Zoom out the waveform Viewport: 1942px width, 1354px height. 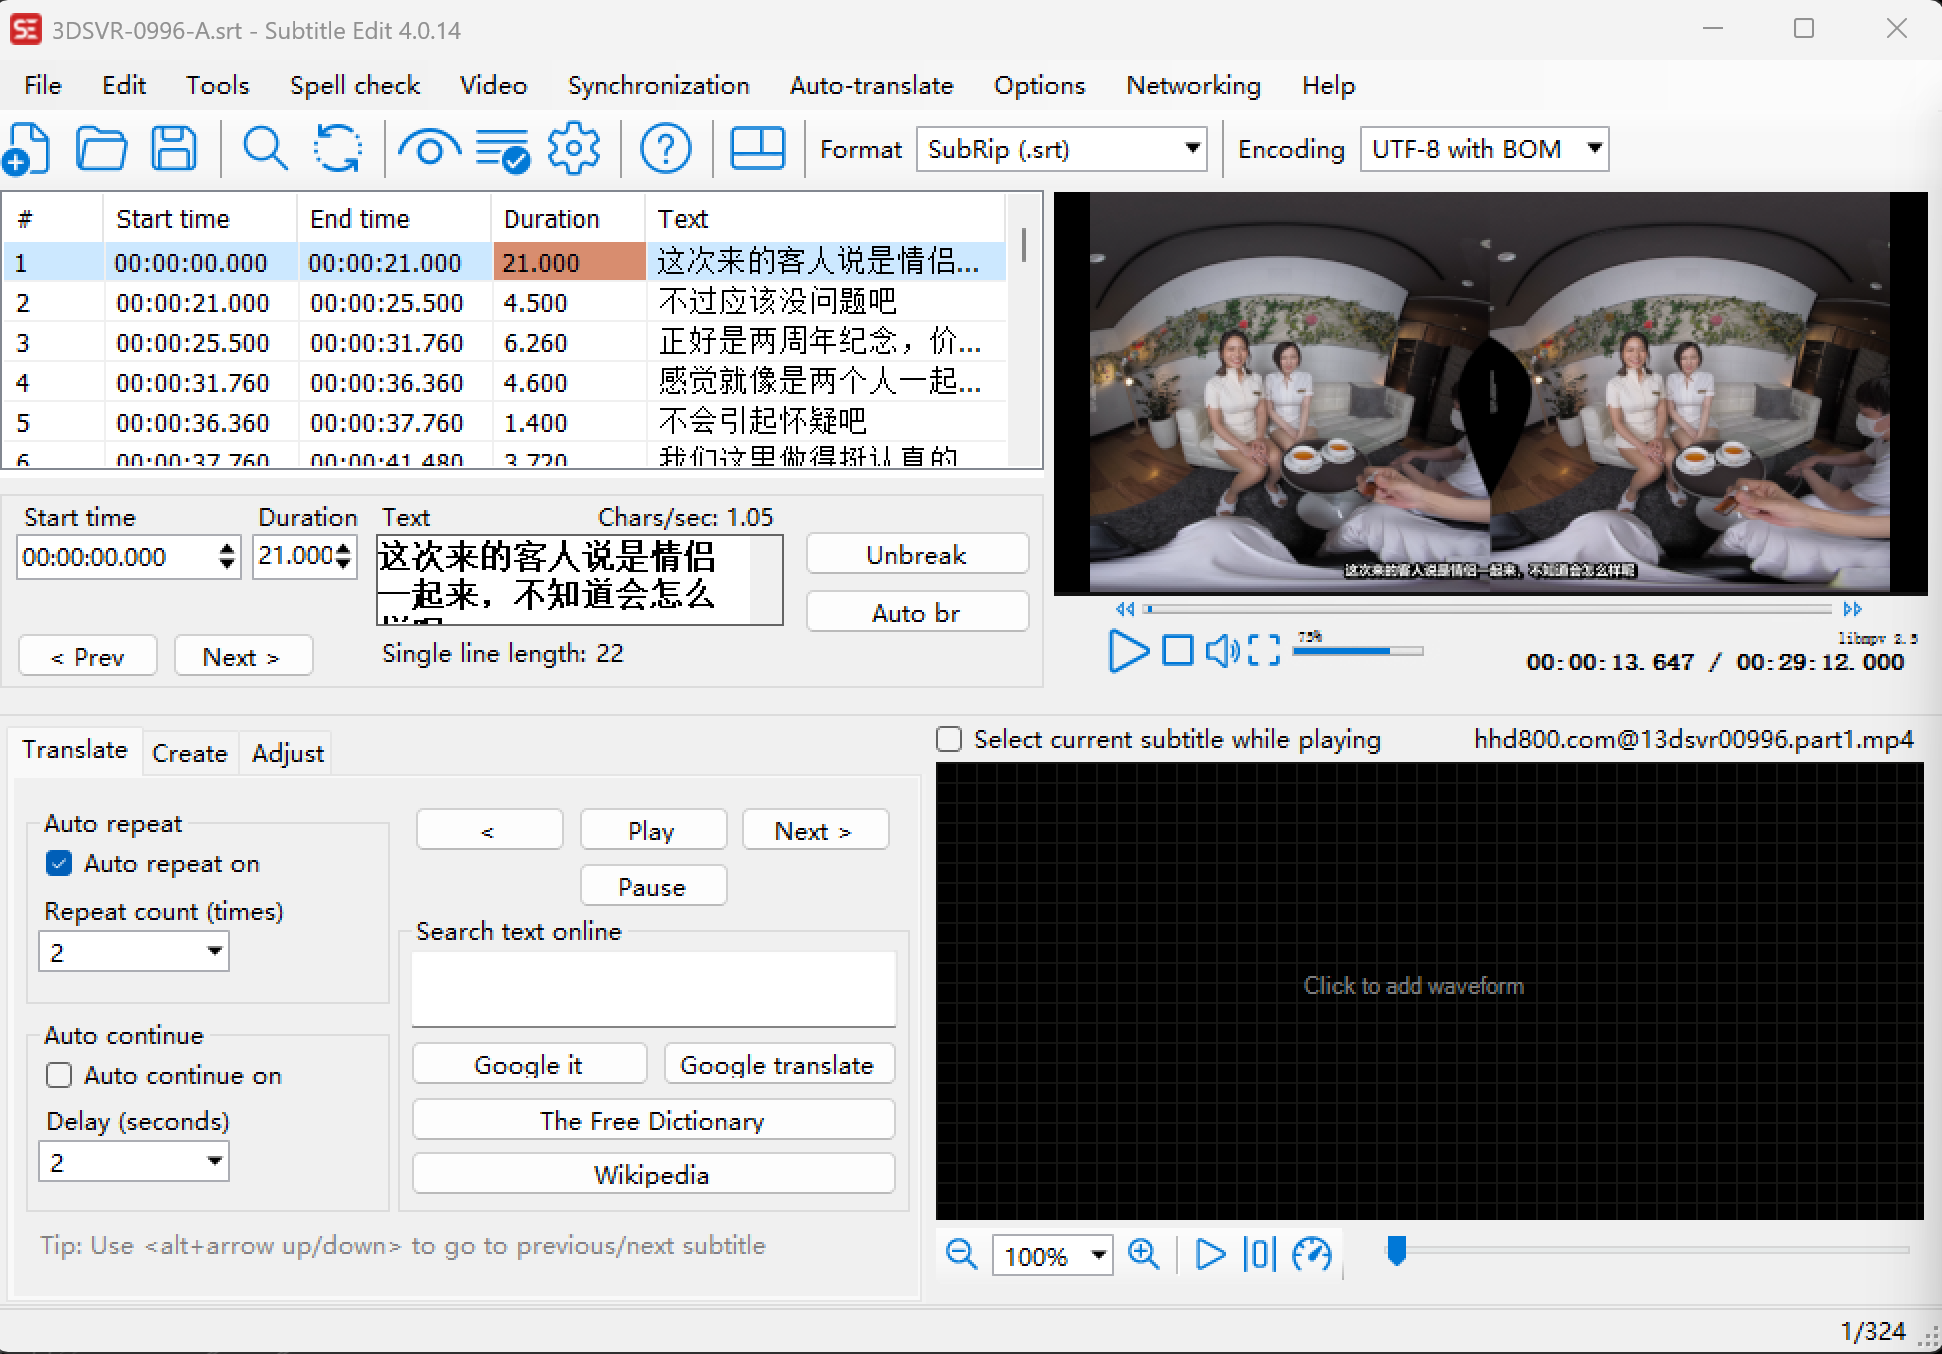pyautogui.click(x=961, y=1254)
